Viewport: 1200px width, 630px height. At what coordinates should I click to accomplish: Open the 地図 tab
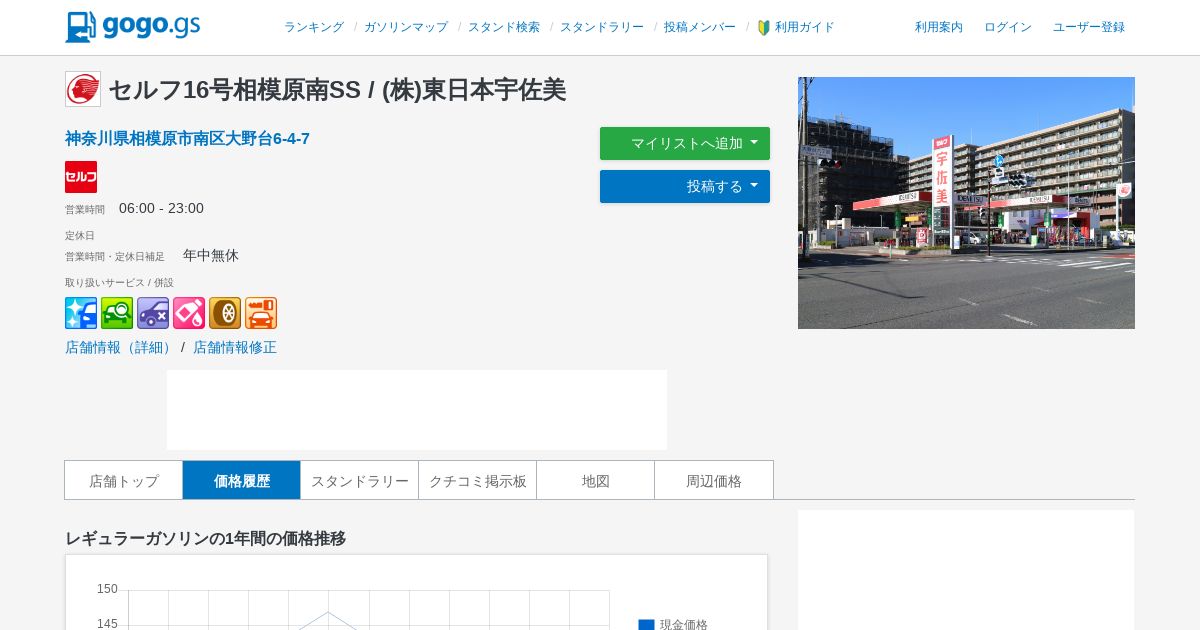point(596,480)
